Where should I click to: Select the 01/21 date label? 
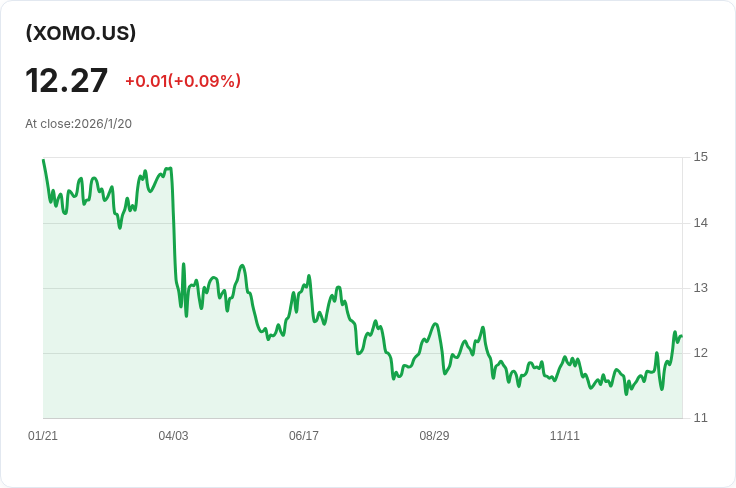[x=43, y=436]
